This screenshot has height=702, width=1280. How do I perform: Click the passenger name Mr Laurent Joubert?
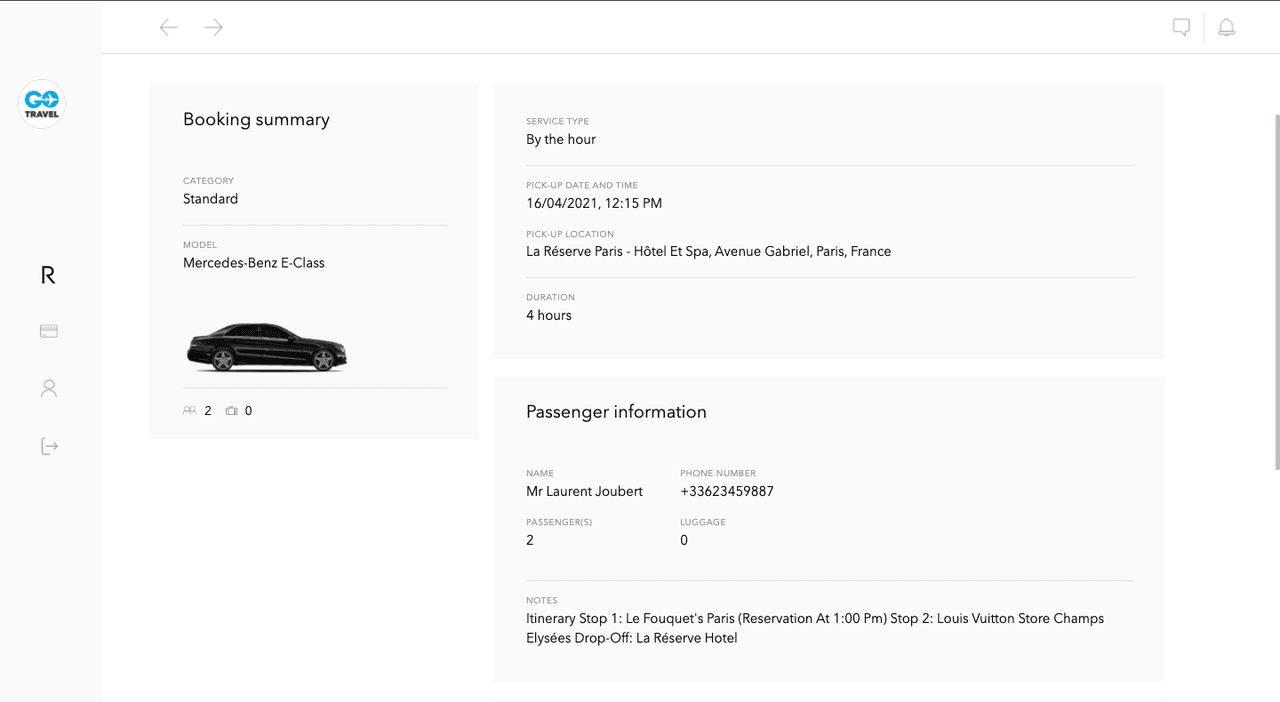pyautogui.click(x=584, y=491)
